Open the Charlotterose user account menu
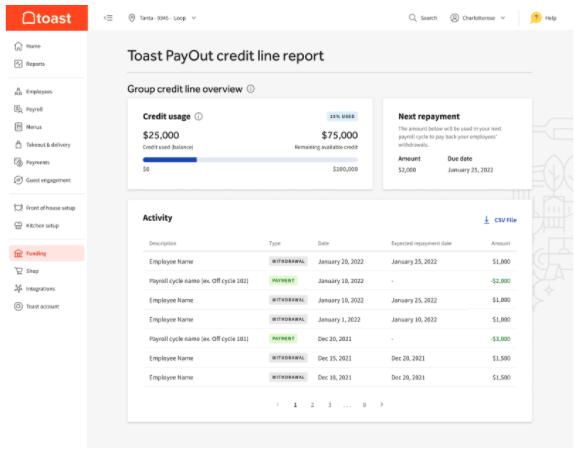 (x=477, y=18)
